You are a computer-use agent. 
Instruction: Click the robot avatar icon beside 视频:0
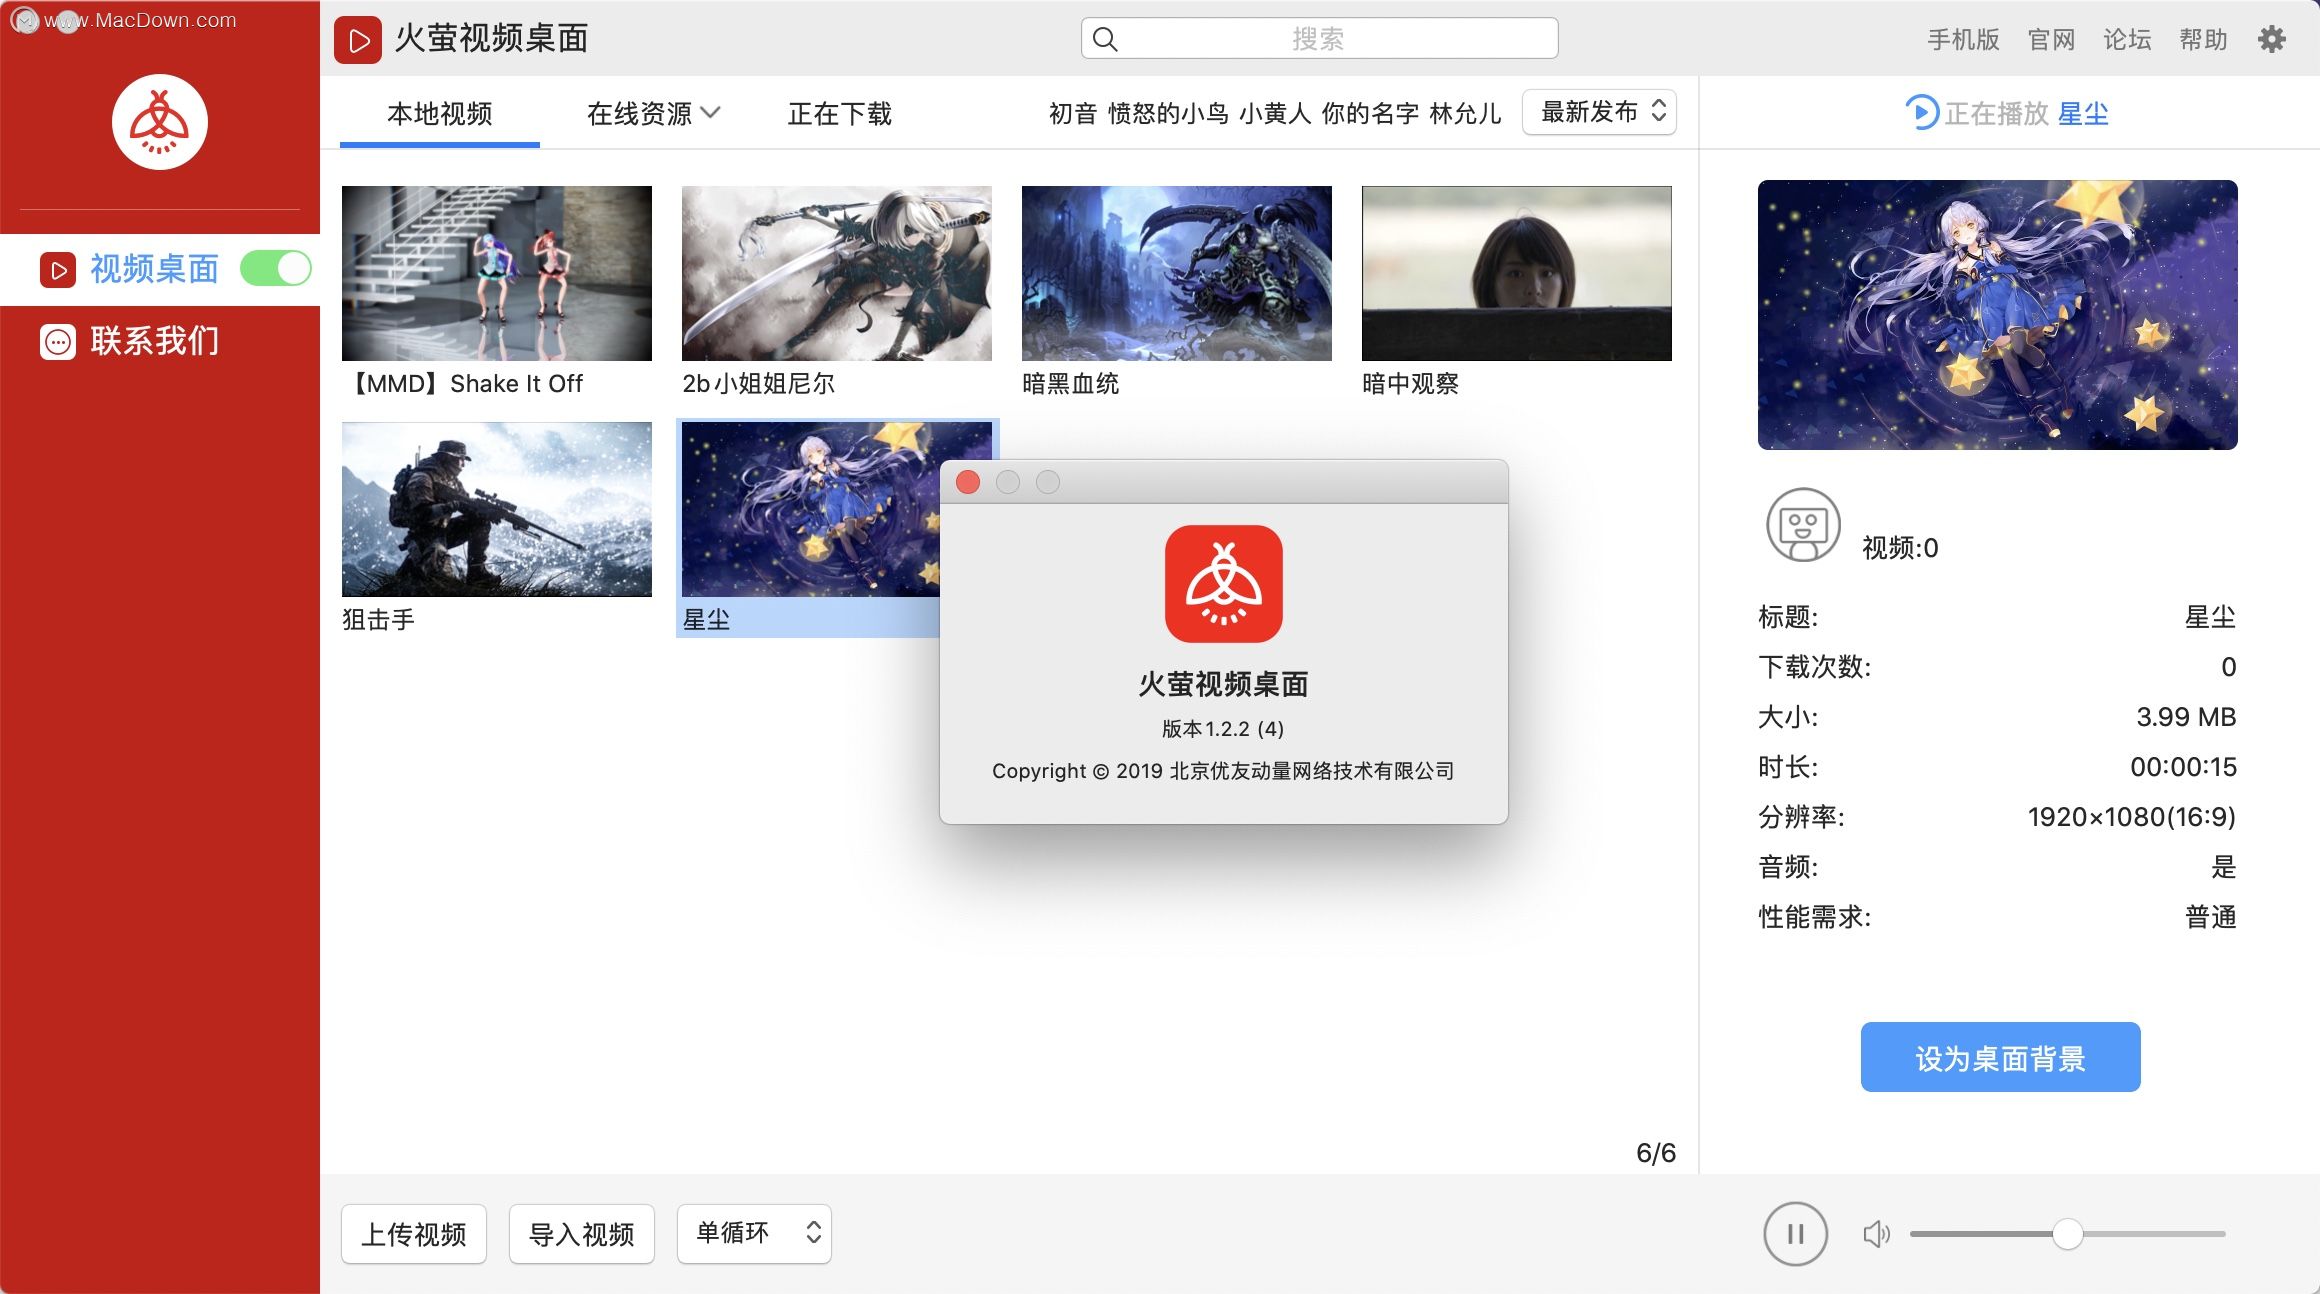pyautogui.click(x=1803, y=525)
